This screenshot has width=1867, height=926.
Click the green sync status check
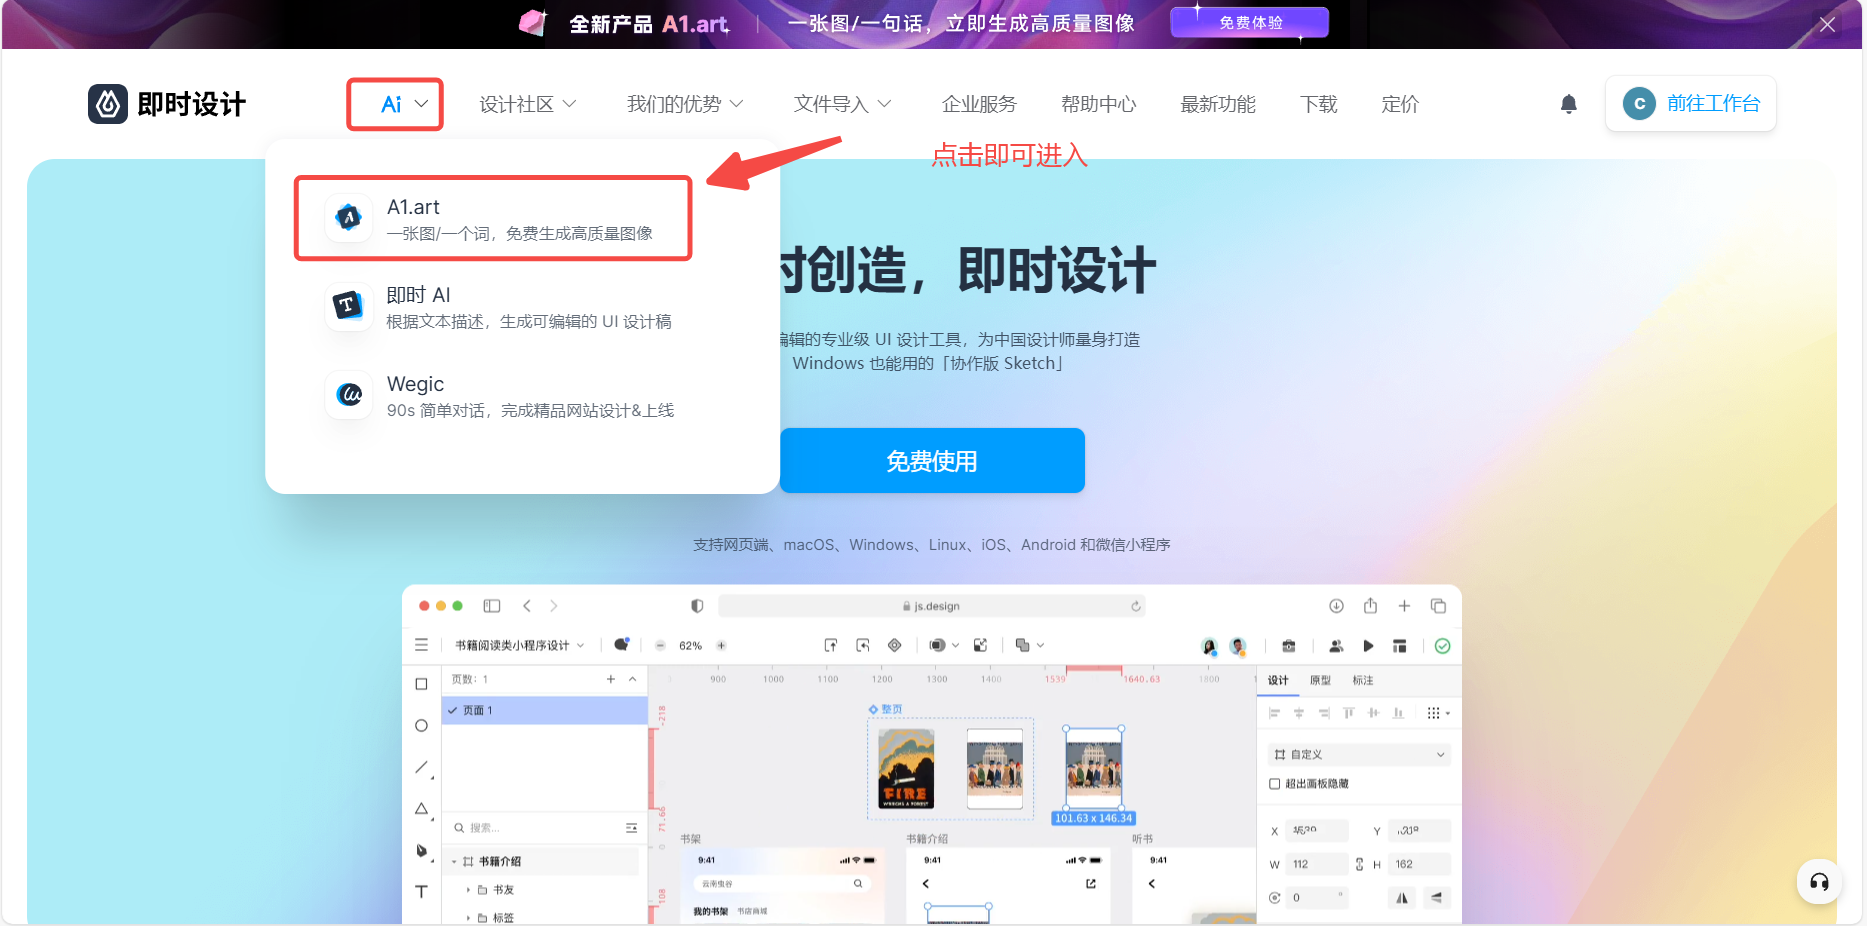coord(1442,646)
